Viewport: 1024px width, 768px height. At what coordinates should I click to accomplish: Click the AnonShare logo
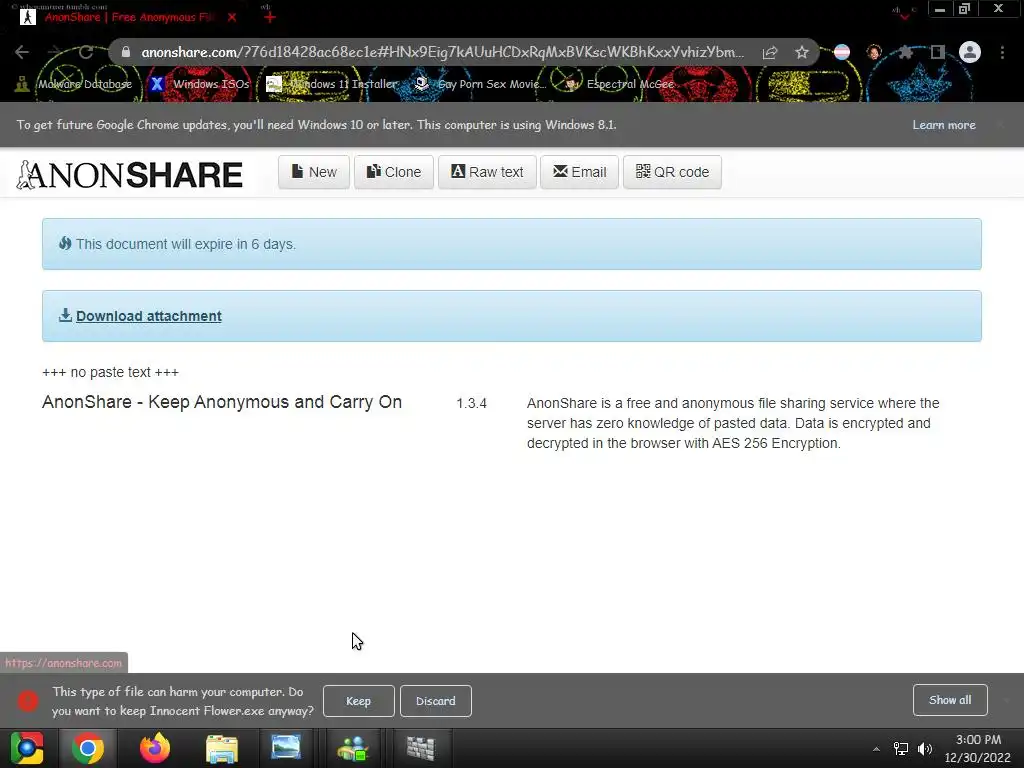[x=129, y=175]
